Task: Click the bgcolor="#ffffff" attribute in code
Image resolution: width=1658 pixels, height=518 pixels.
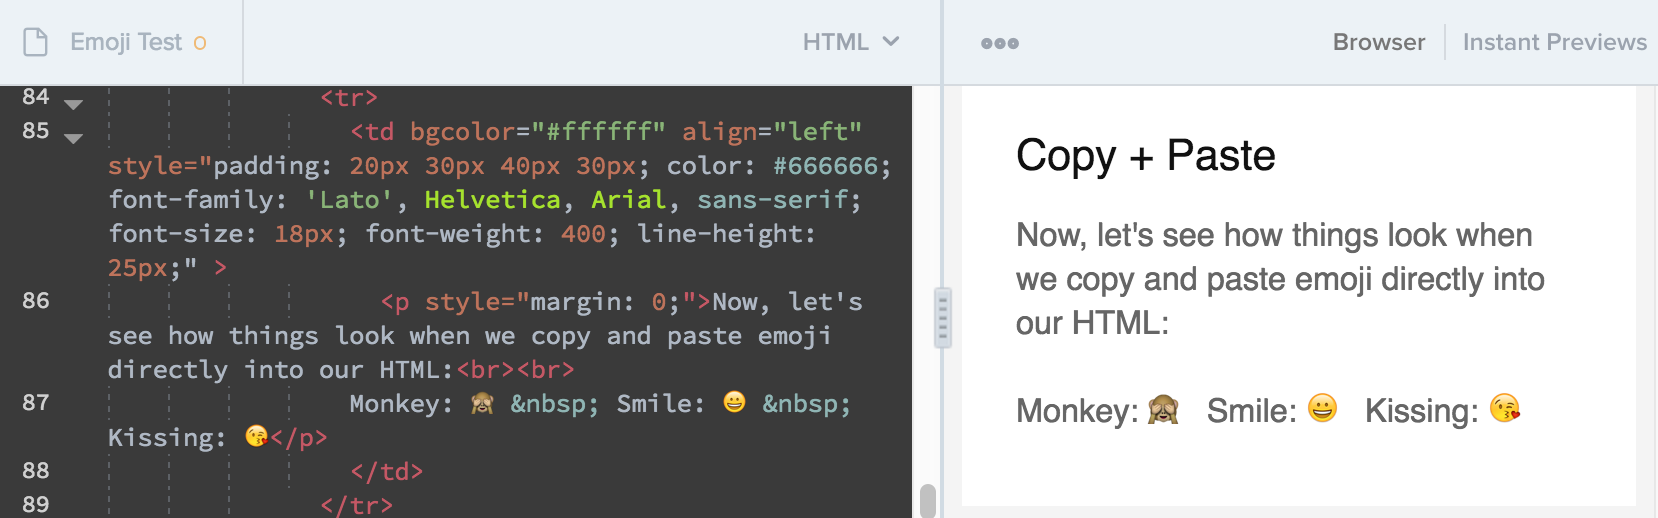Action: pos(538,132)
